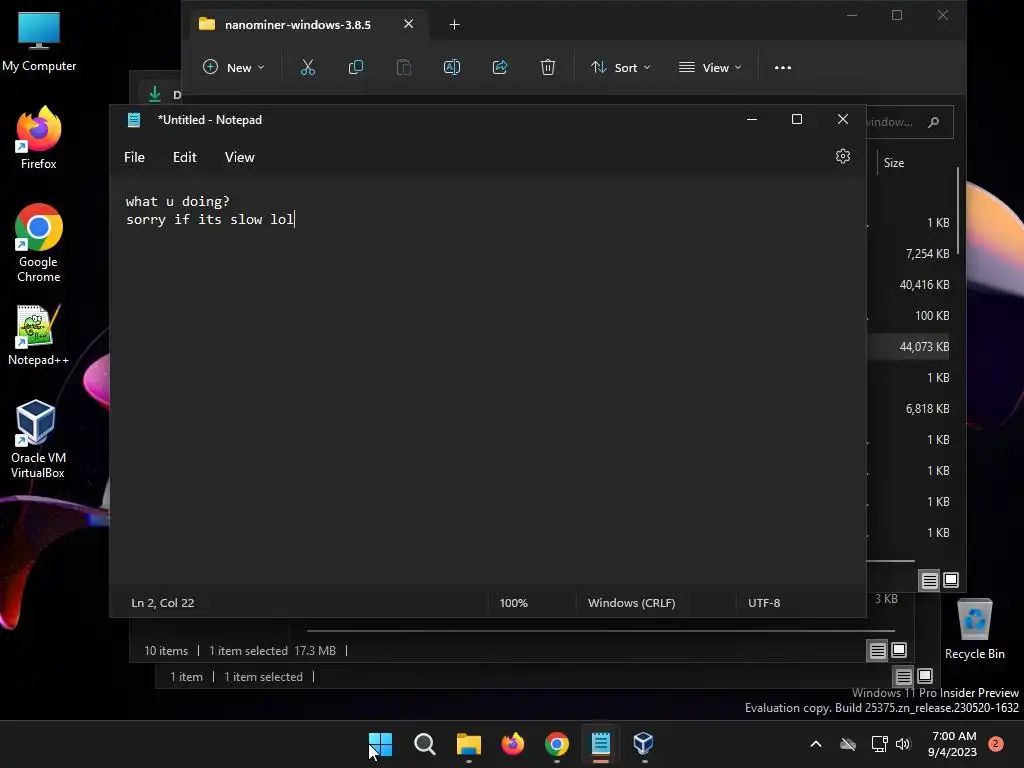Click the volume speaker tray icon
The image size is (1024, 768).
click(903, 744)
